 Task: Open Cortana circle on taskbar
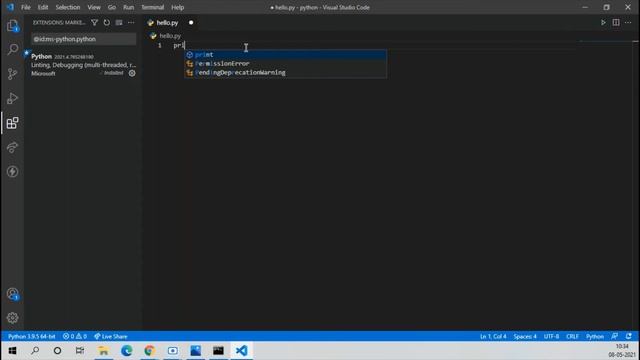pyautogui.click(x=58, y=351)
